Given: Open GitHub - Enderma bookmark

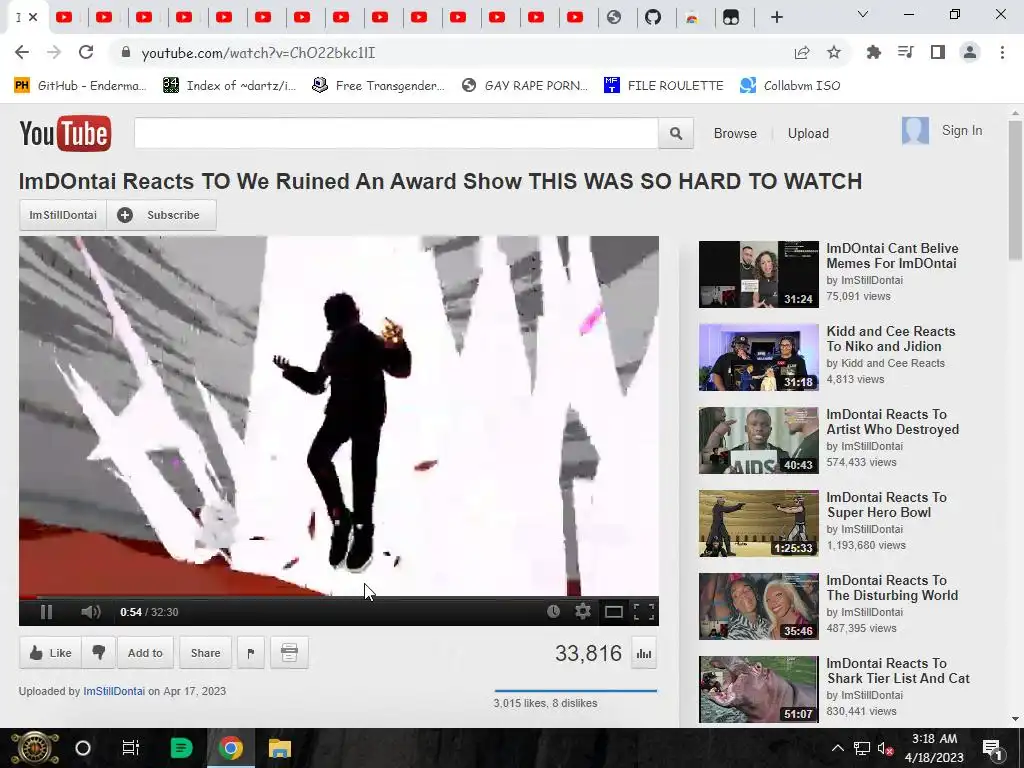Looking at the screenshot, I should pyautogui.click(x=80, y=86).
